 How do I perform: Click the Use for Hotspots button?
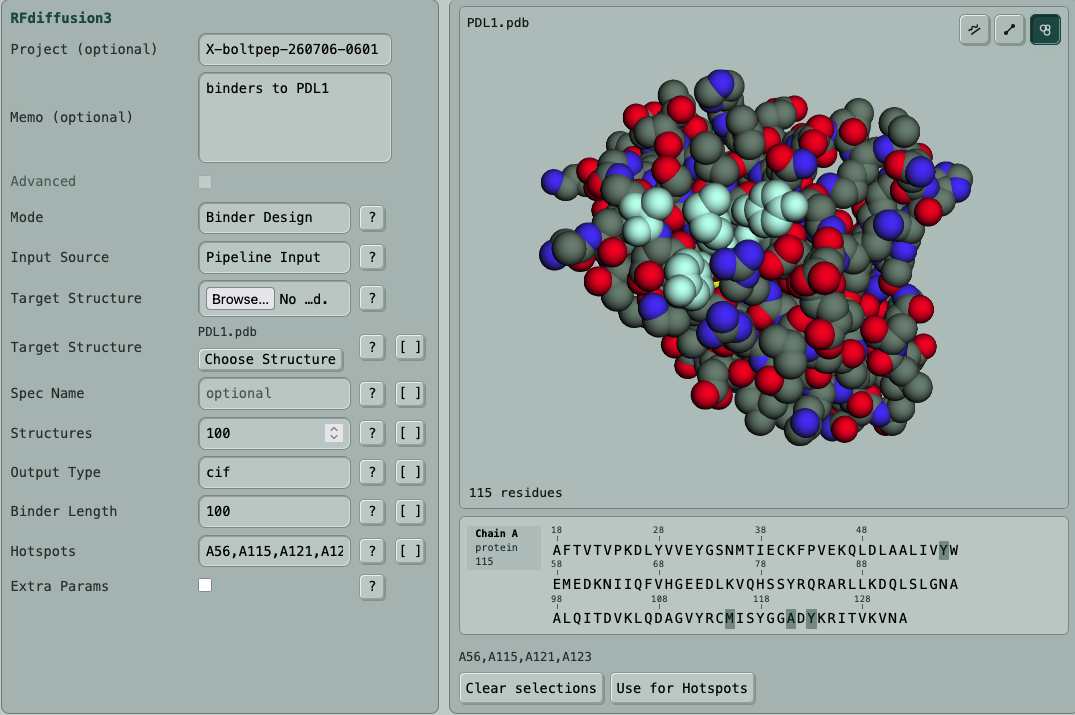point(682,688)
